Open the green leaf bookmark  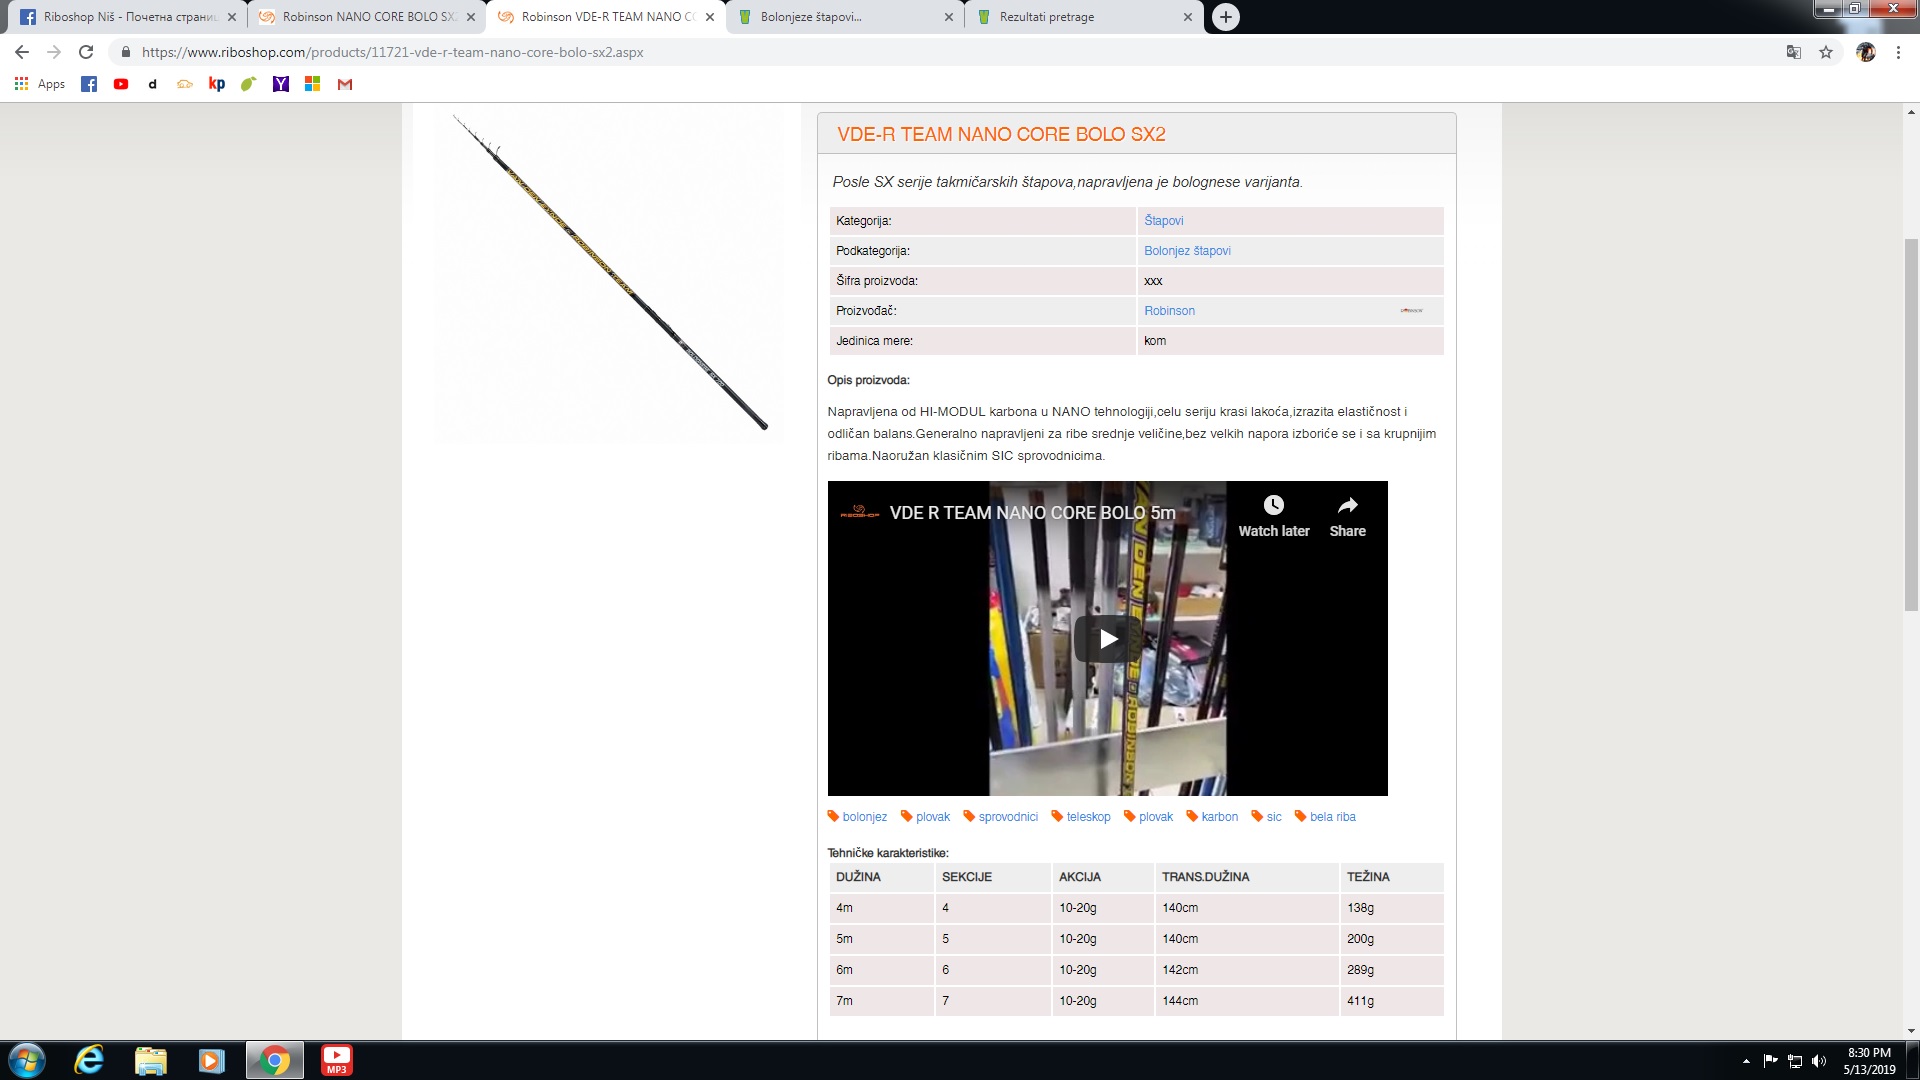249,84
